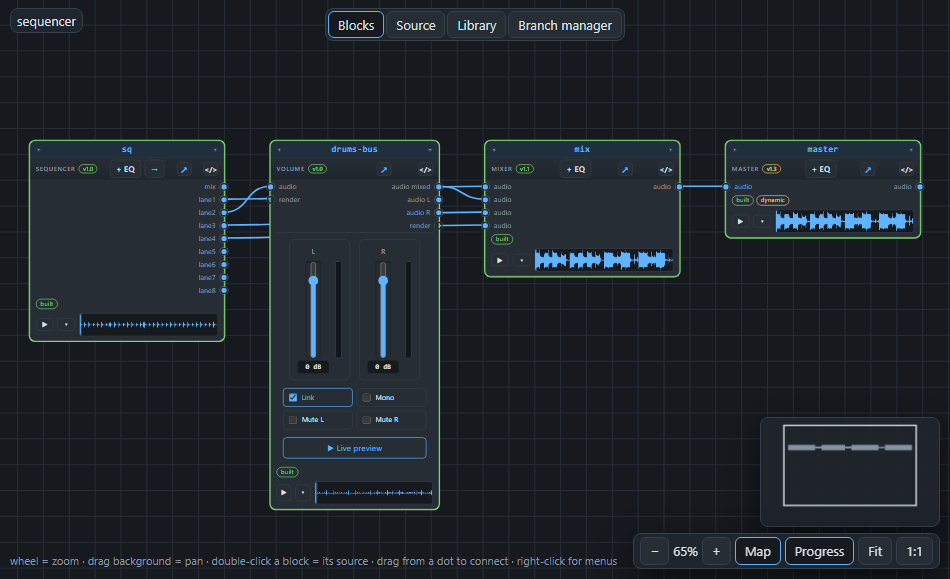The image size is (950, 579).
Task: Zoom out with the minus button
Action: point(654,551)
